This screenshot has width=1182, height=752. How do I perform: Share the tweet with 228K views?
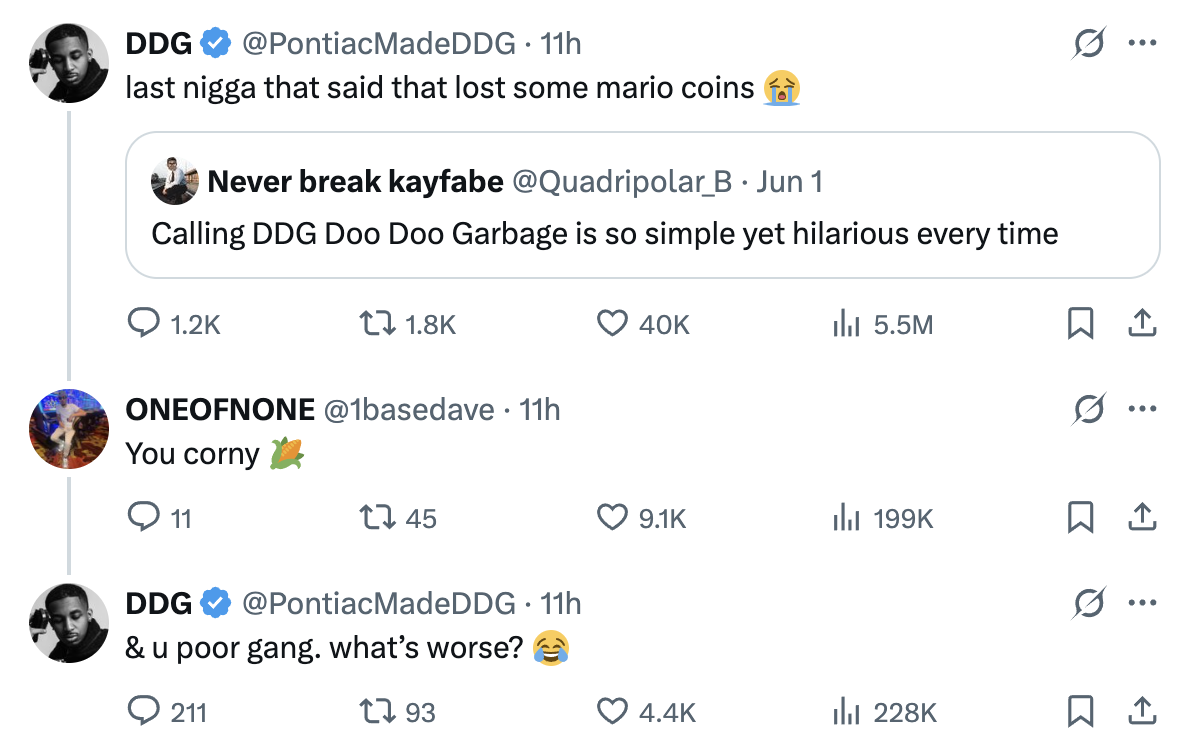coord(1142,710)
